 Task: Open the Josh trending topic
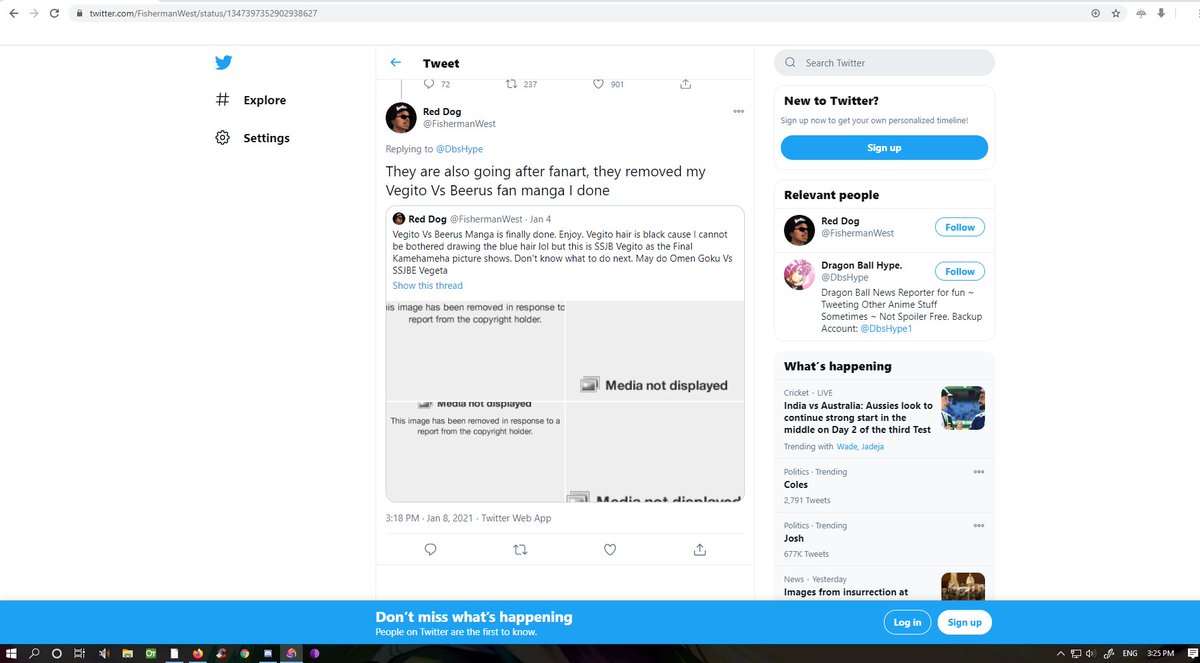coord(794,538)
